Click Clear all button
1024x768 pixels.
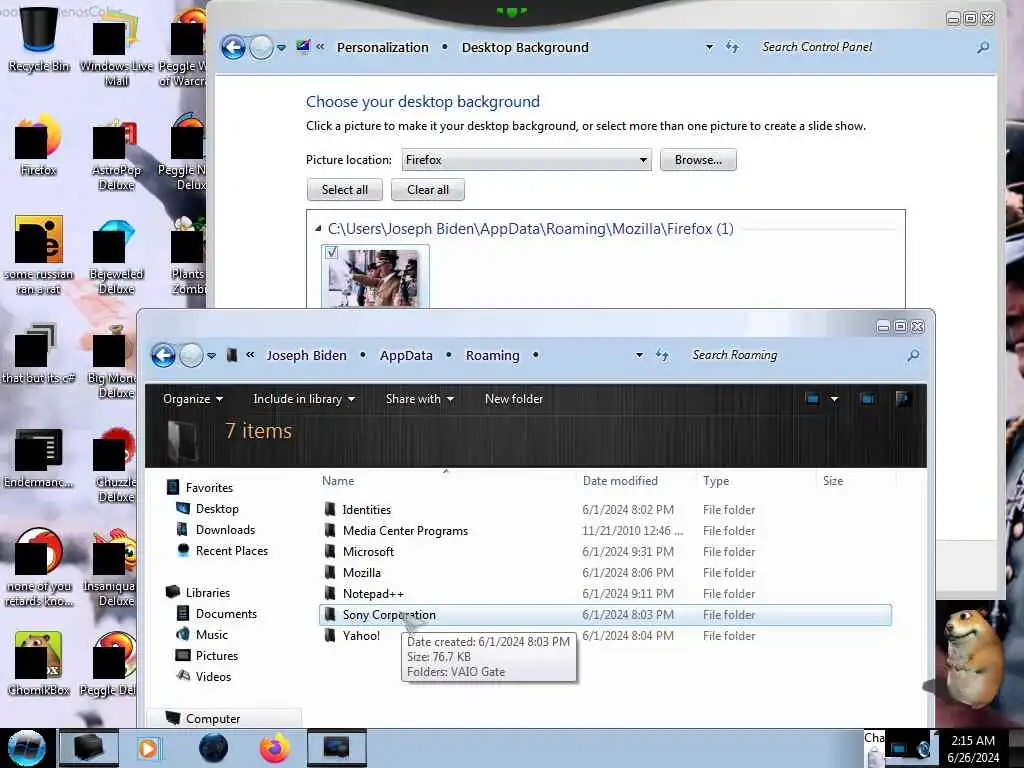pyautogui.click(x=428, y=190)
